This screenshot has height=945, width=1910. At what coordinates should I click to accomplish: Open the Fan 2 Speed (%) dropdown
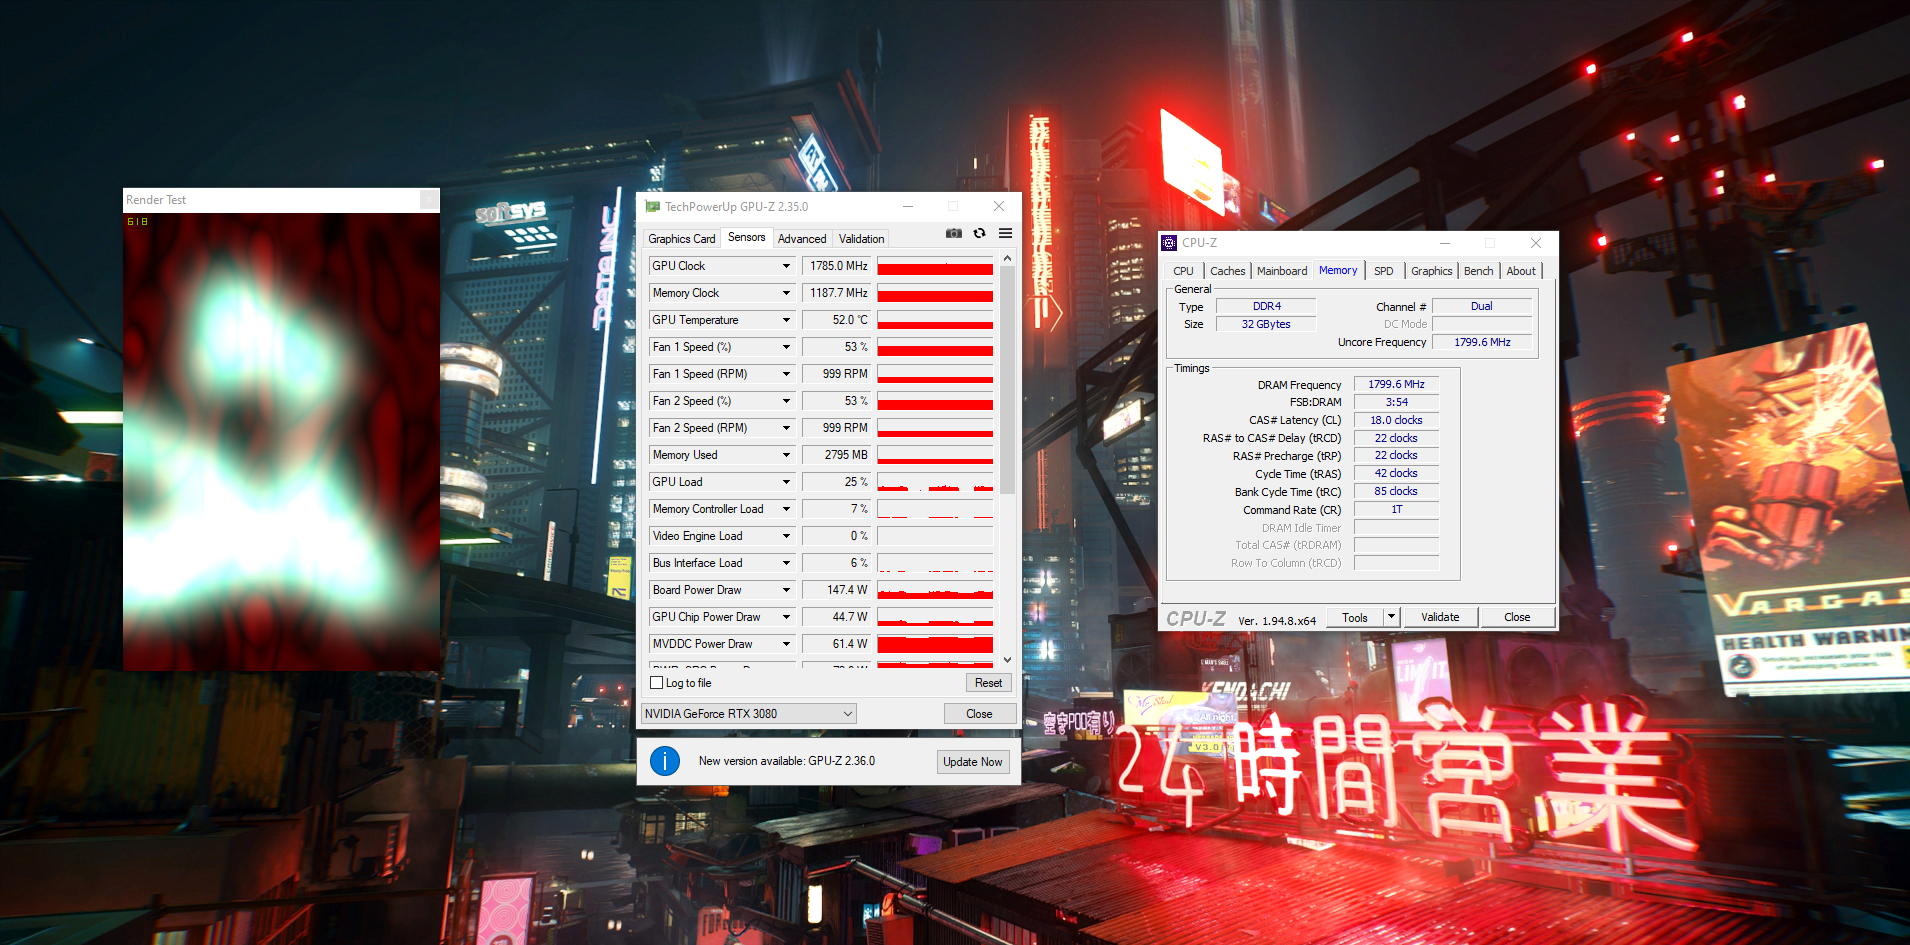(x=786, y=401)
